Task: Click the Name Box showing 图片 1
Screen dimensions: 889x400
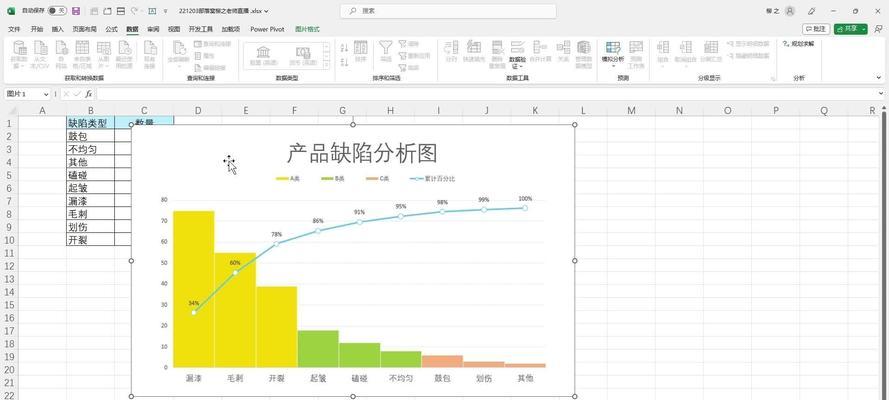Action: tap(27, 94)
